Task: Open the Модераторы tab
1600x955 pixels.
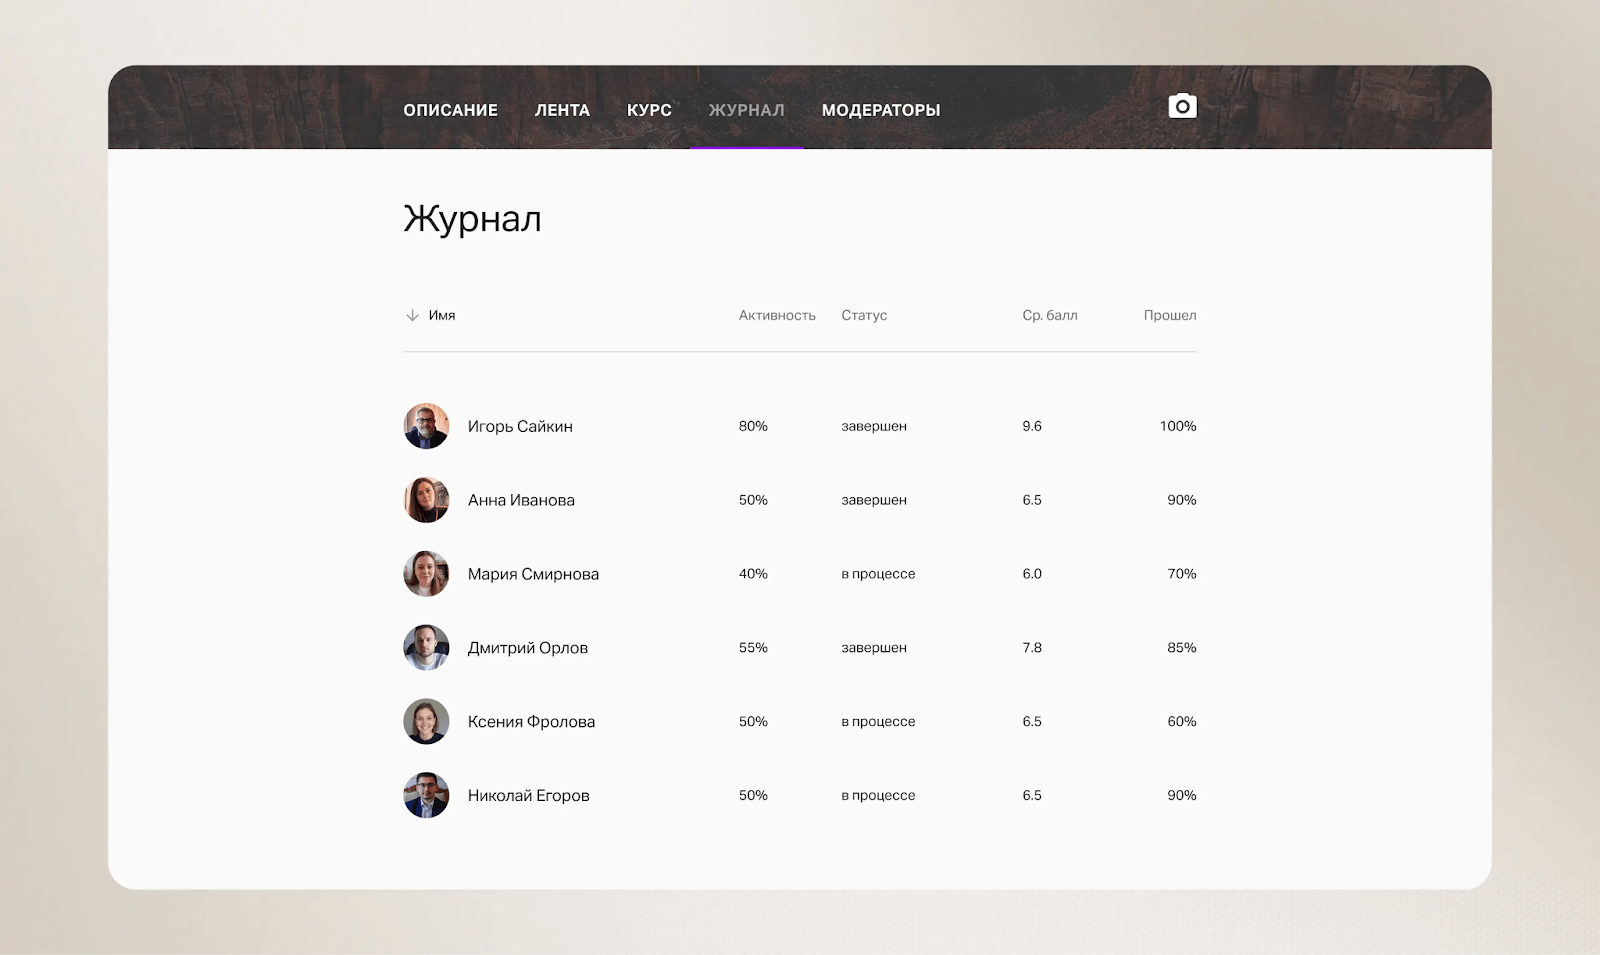Action: [880, 110]
